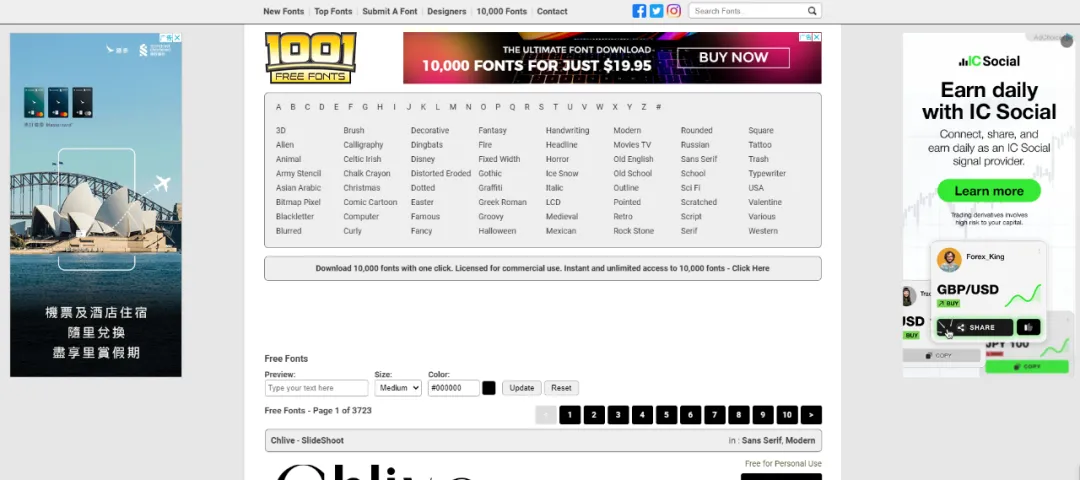Open the Twitter icon link
Viewport: 1080px width, 480px height.
coord(656,11)
